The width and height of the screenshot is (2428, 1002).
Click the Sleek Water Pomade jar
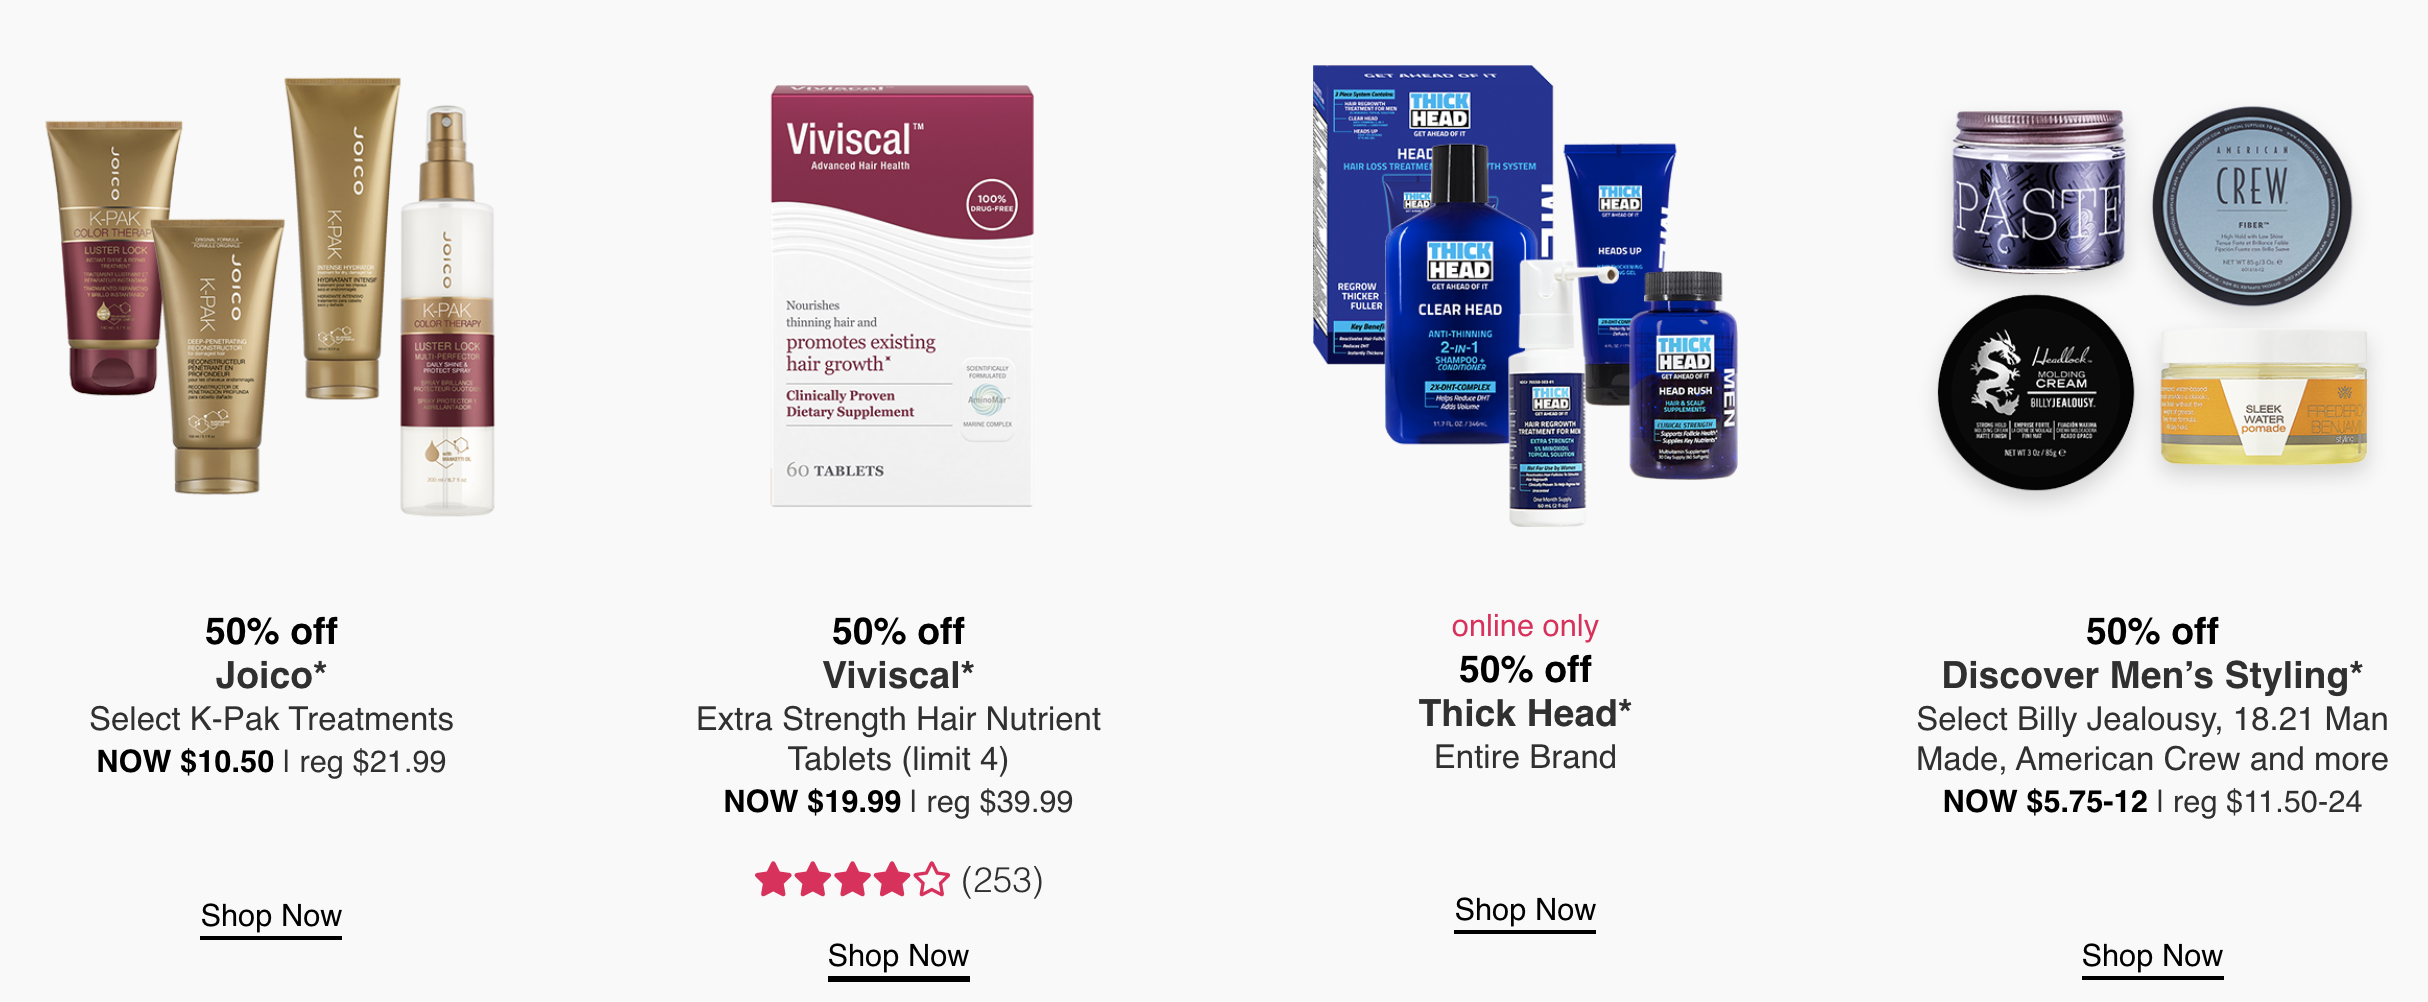2264,397
